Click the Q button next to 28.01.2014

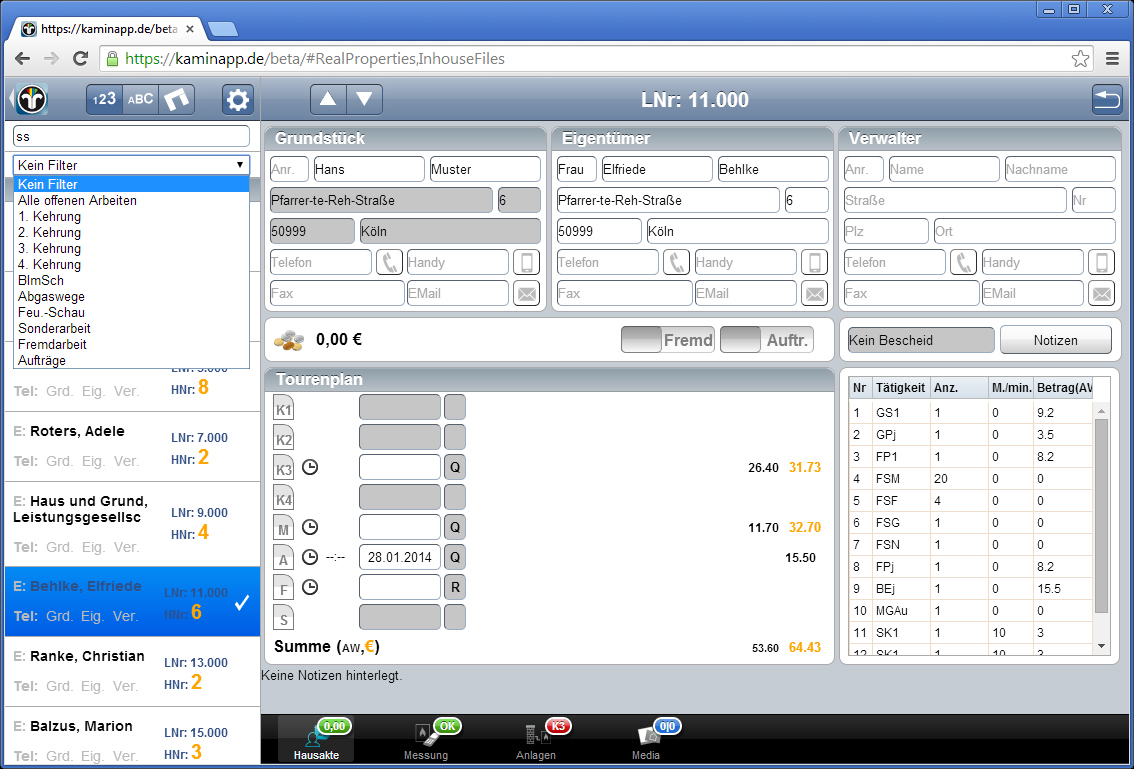coord(455,557)
